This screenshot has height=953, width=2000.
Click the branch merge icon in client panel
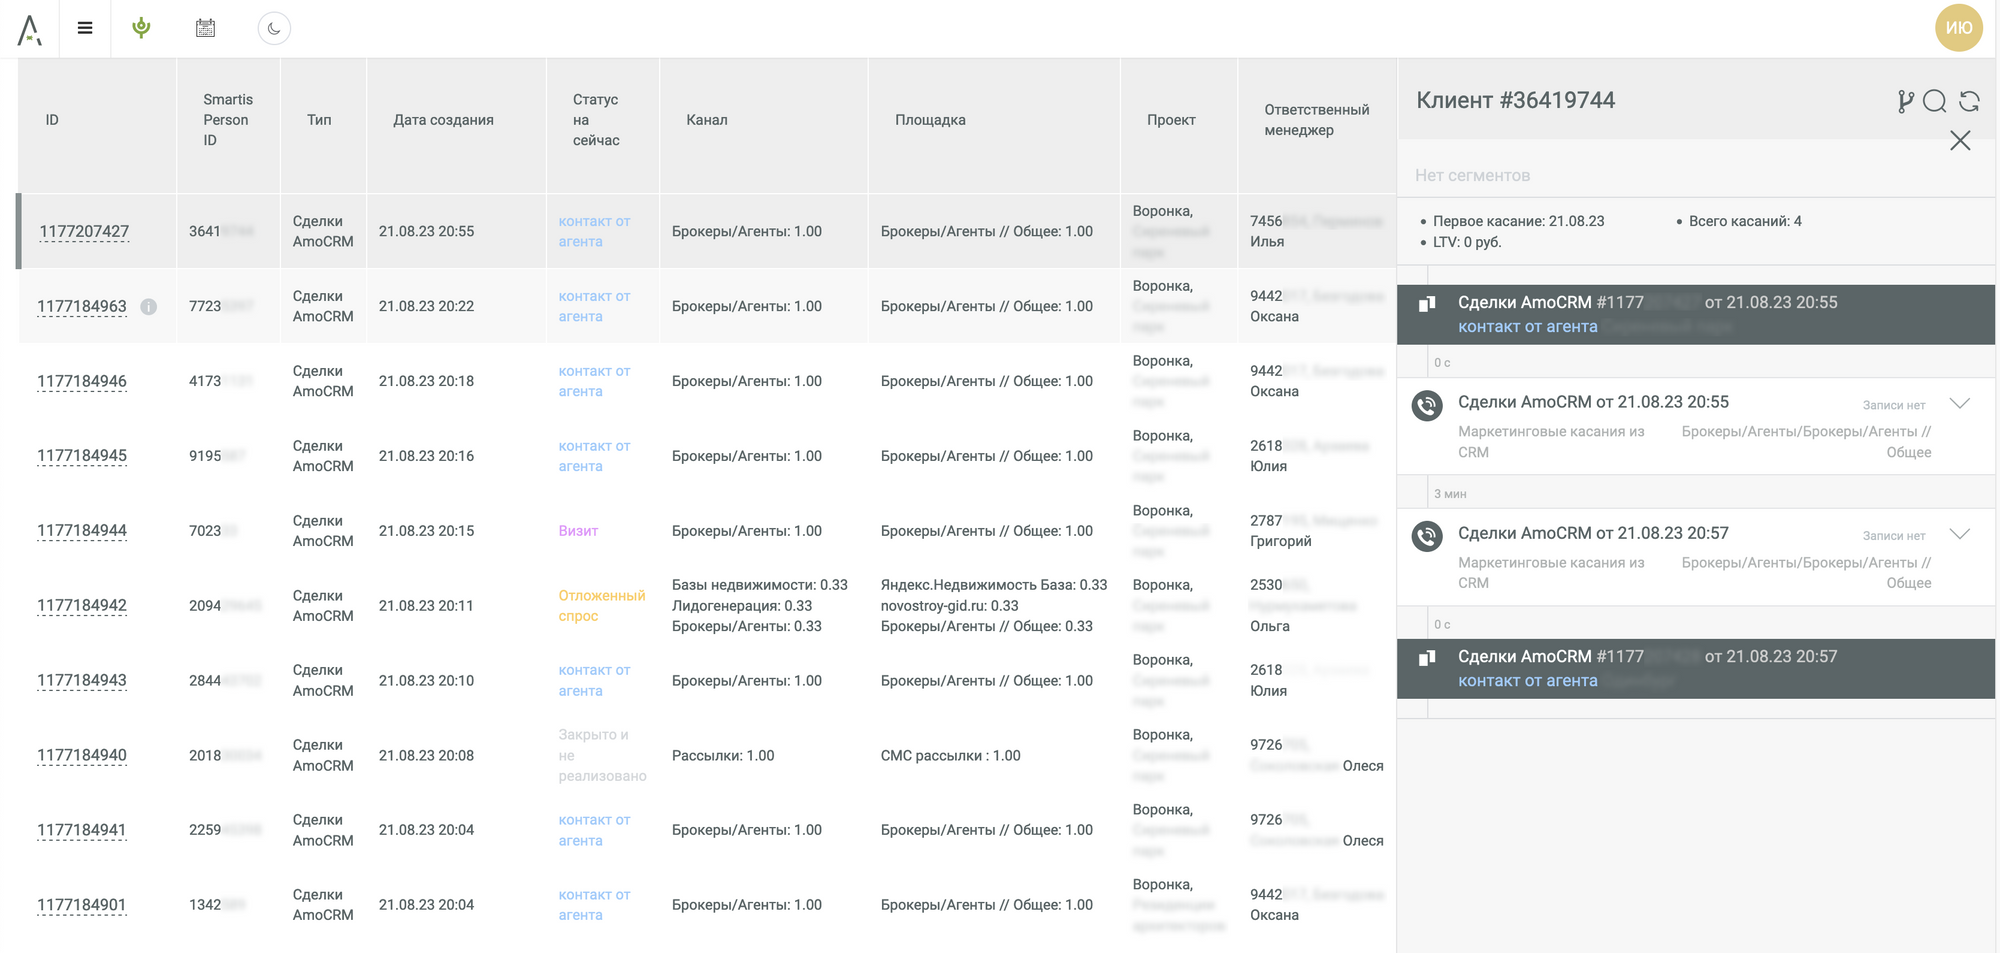coord(1905,101)
